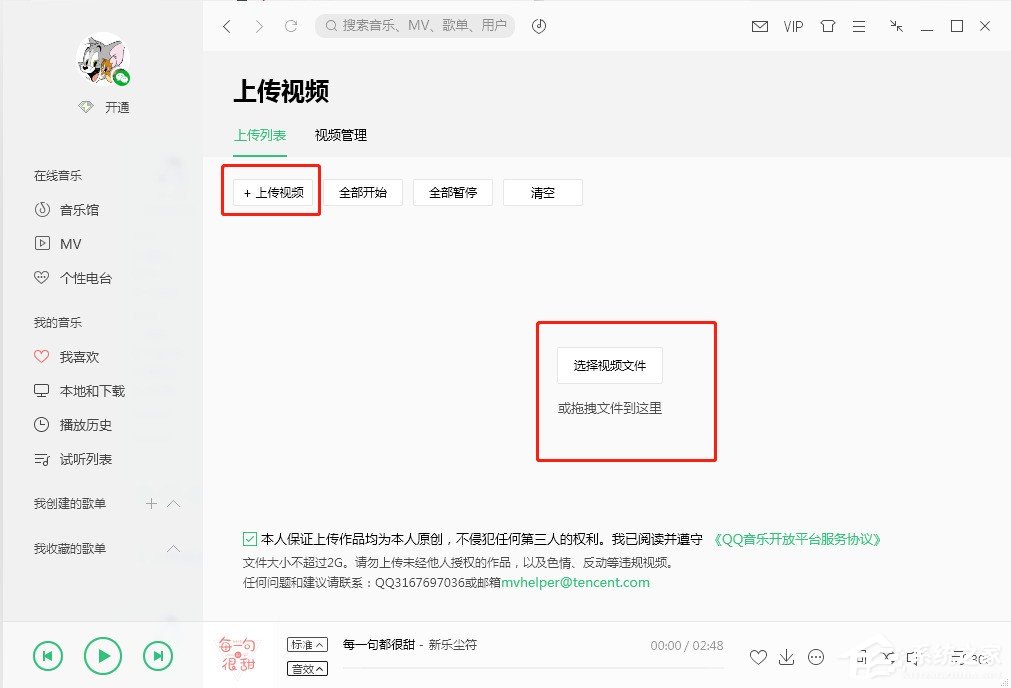Collapse 我创建的歌单 section
Screen dimensions: 1011x688
[173, 503]
